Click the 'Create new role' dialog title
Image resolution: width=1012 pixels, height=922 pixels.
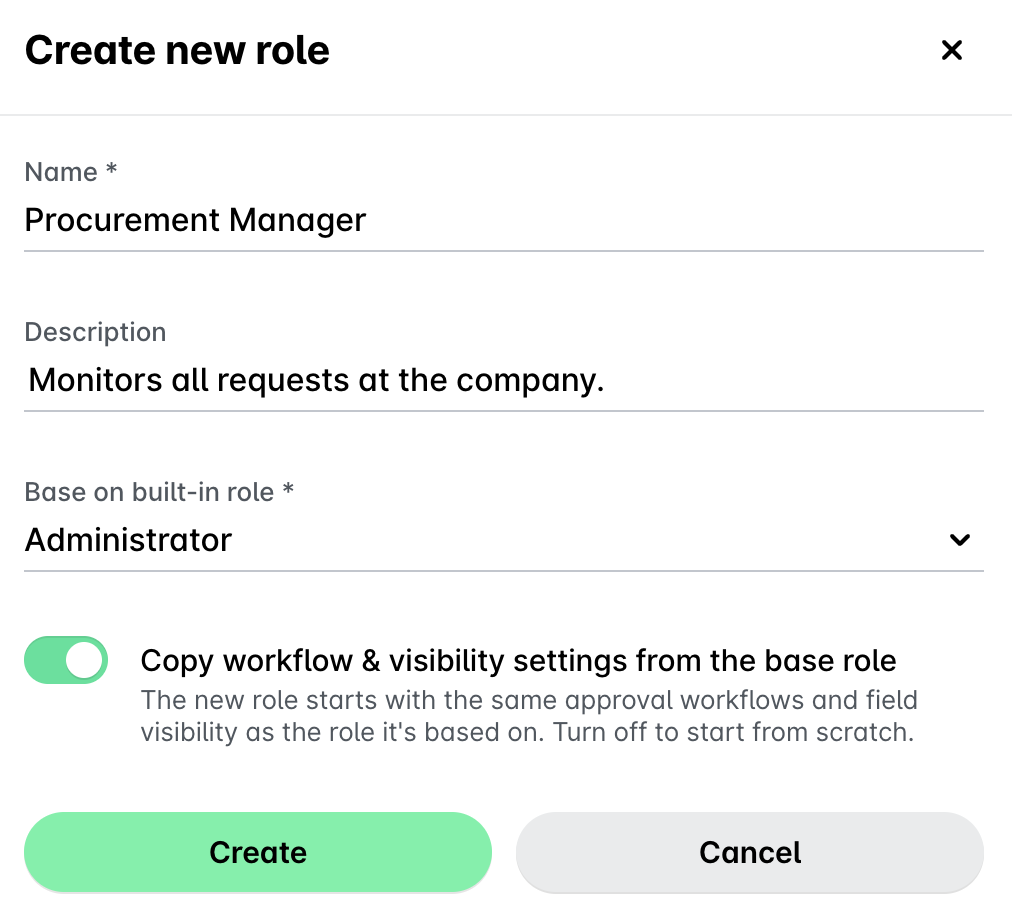pos(177,50)
